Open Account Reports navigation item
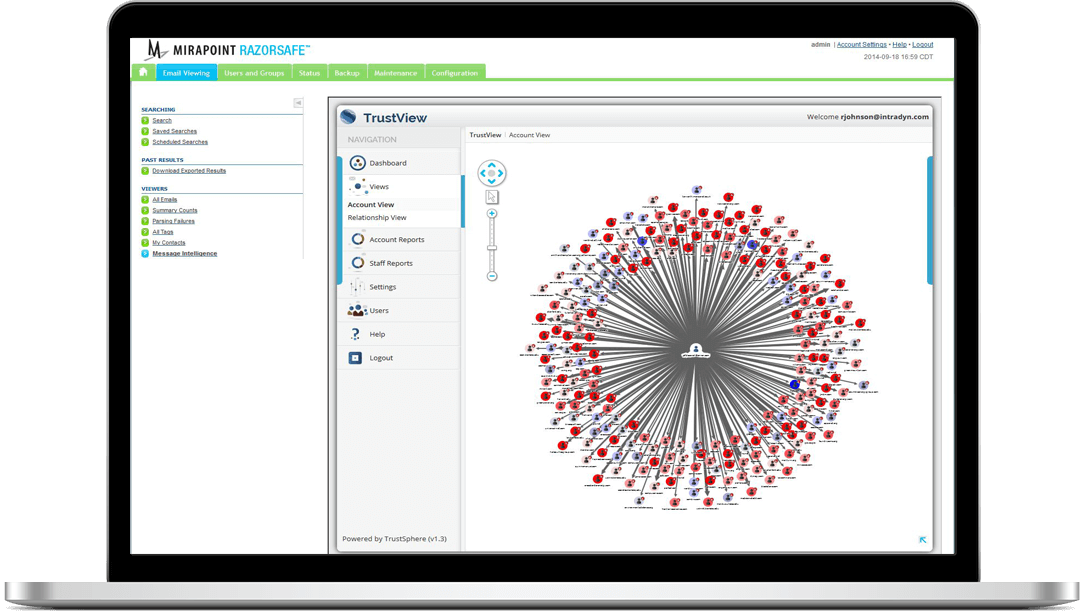The width and height of the screenshot is (1080, 612). click(x=401, y=240)
